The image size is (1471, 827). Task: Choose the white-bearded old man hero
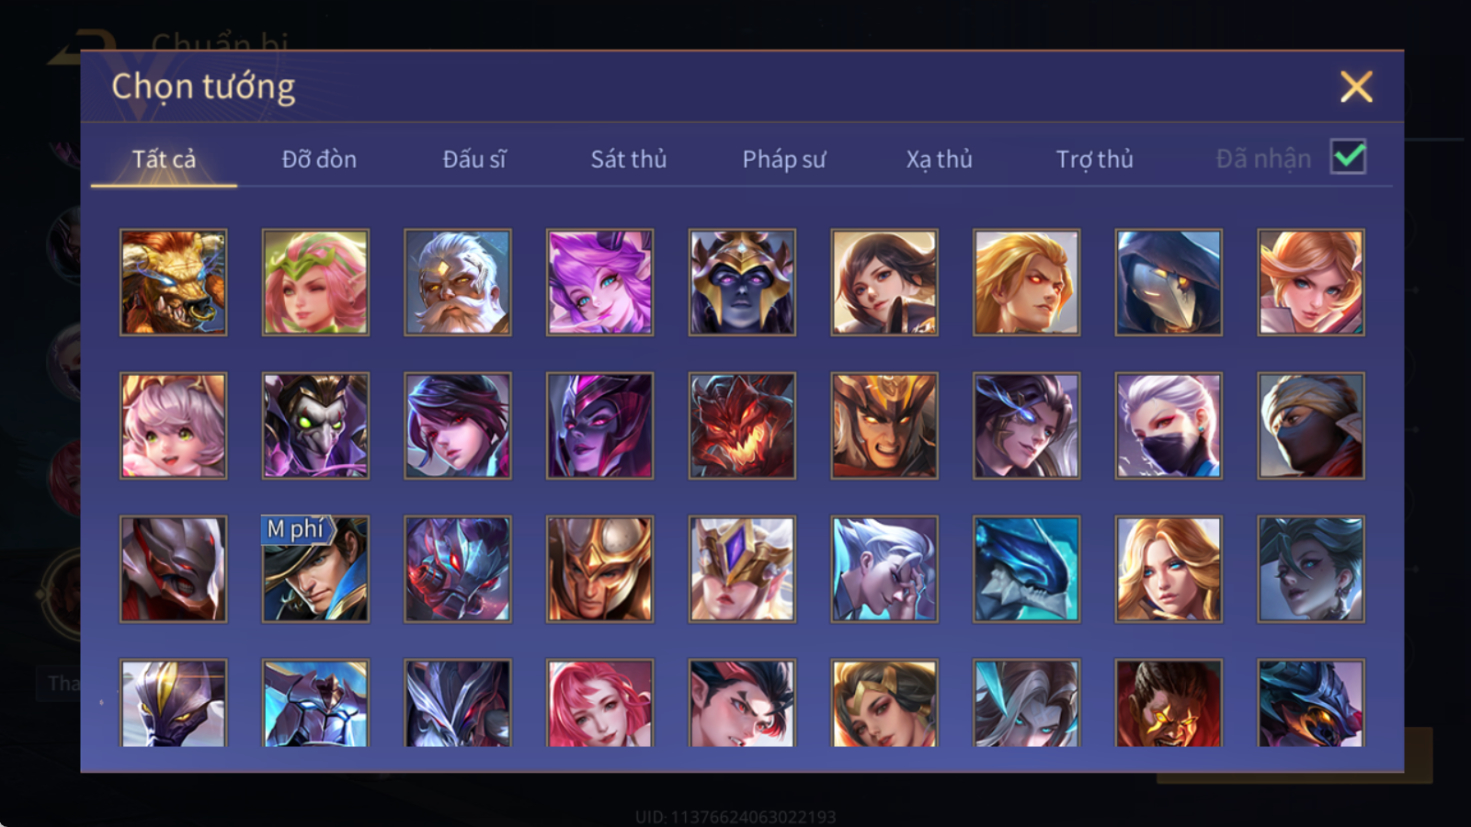point(457,282)
